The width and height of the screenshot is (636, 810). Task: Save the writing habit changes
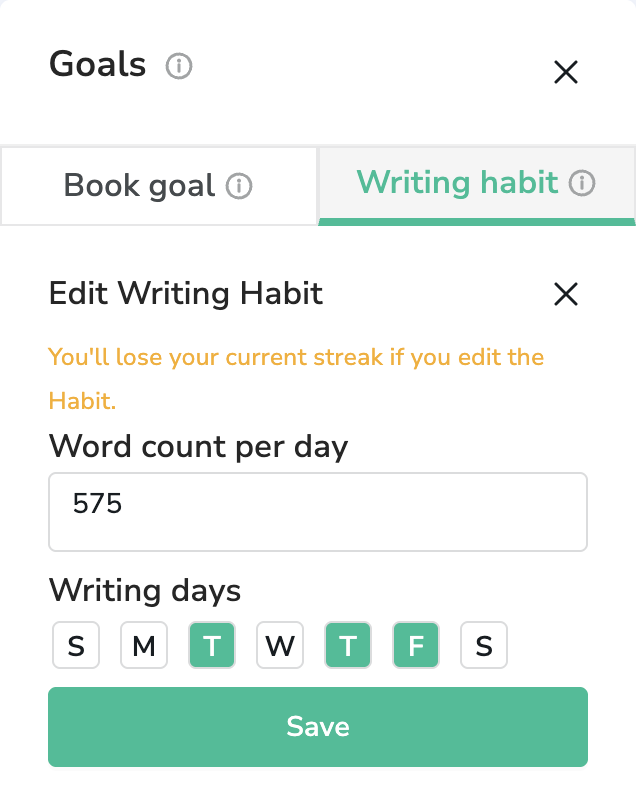click(317, 727)
